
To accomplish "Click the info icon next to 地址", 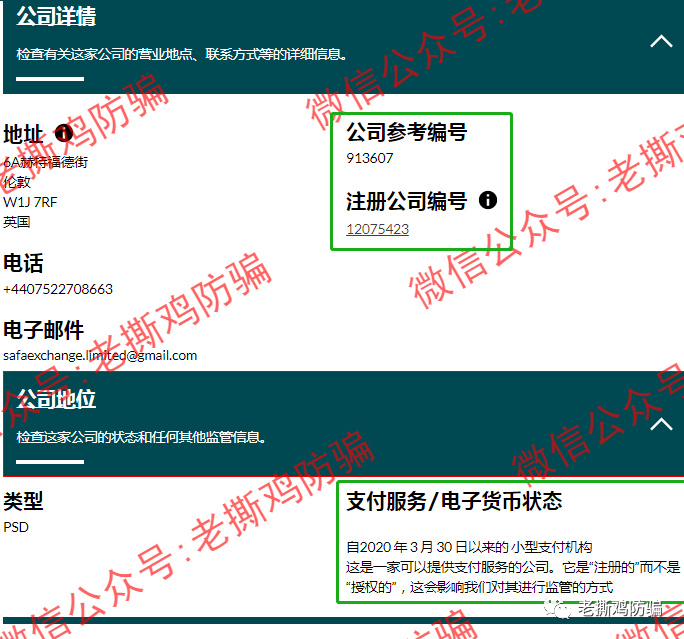I will (64, 133).
